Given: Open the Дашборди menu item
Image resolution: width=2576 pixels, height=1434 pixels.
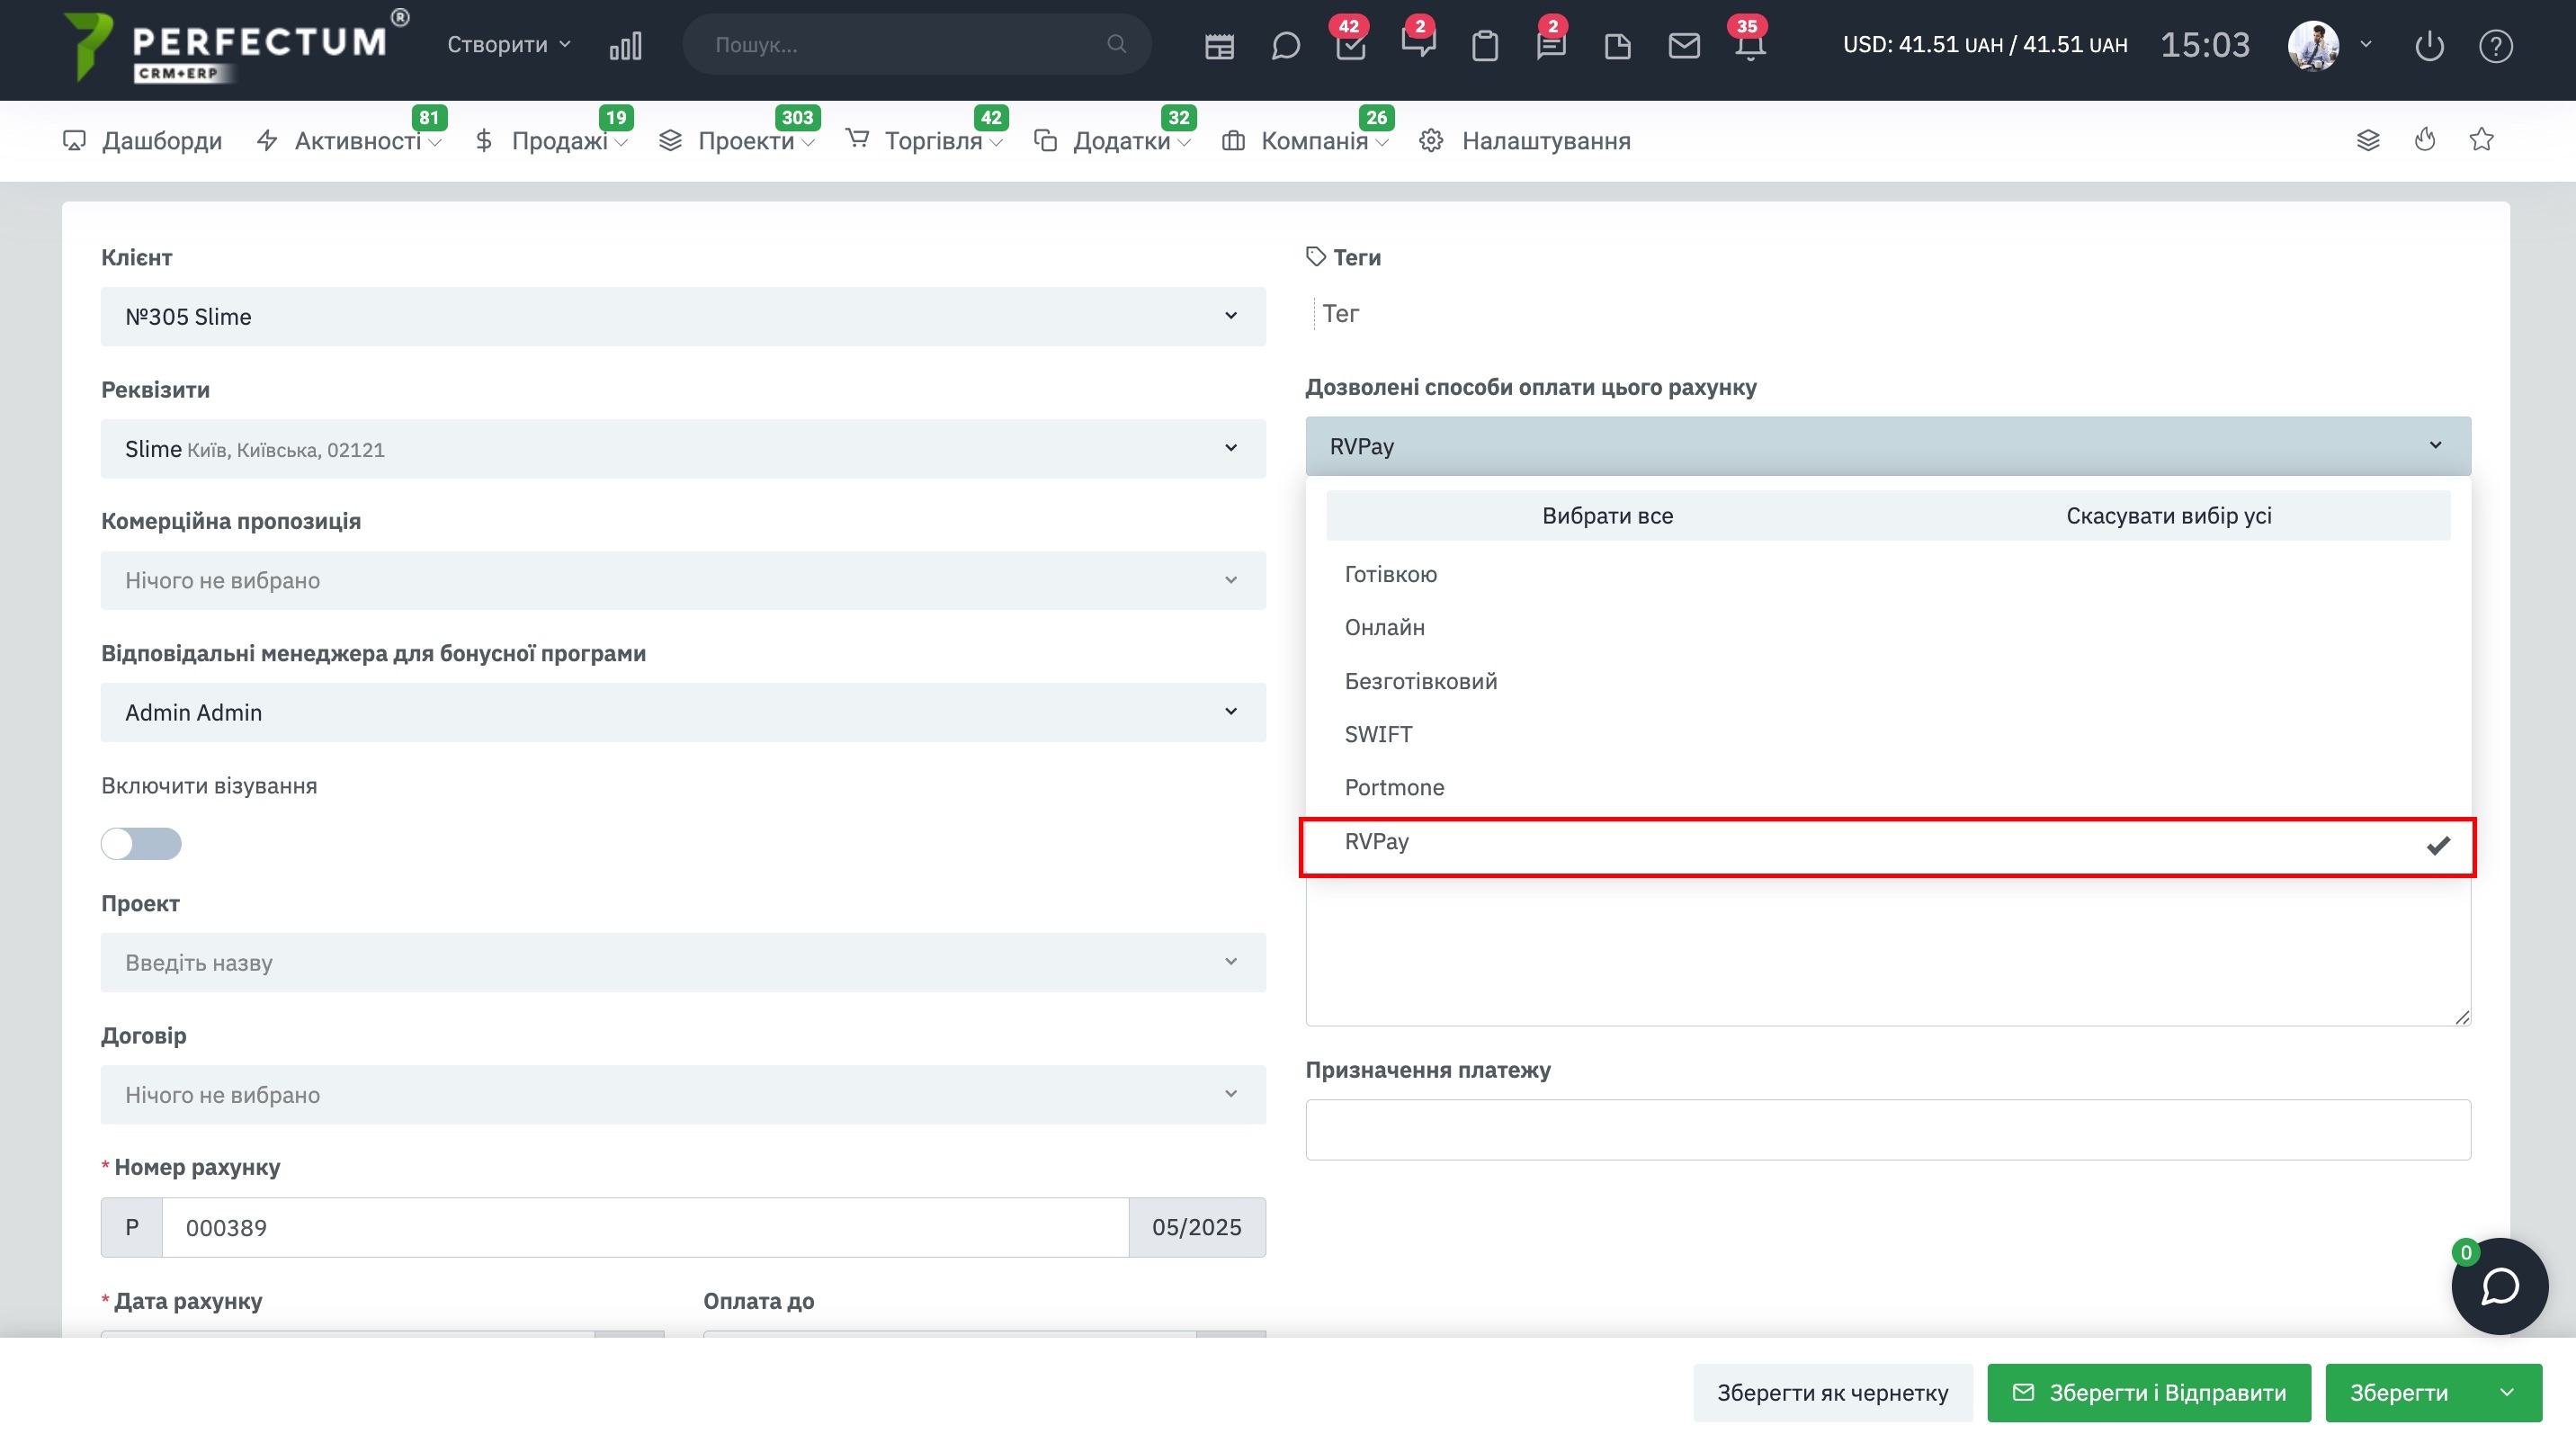Looking at the screenshot, I should [143, 141].
